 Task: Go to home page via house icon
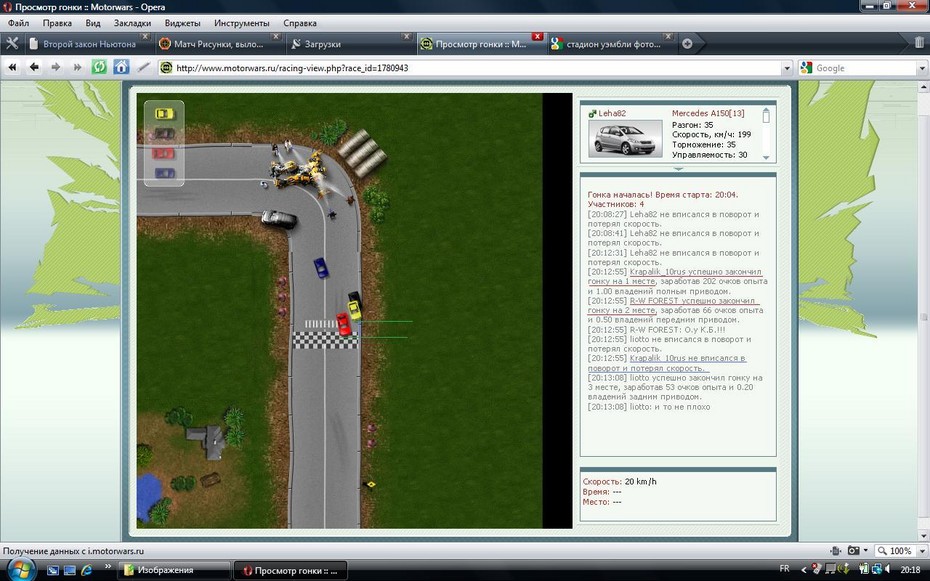[121, 67]
